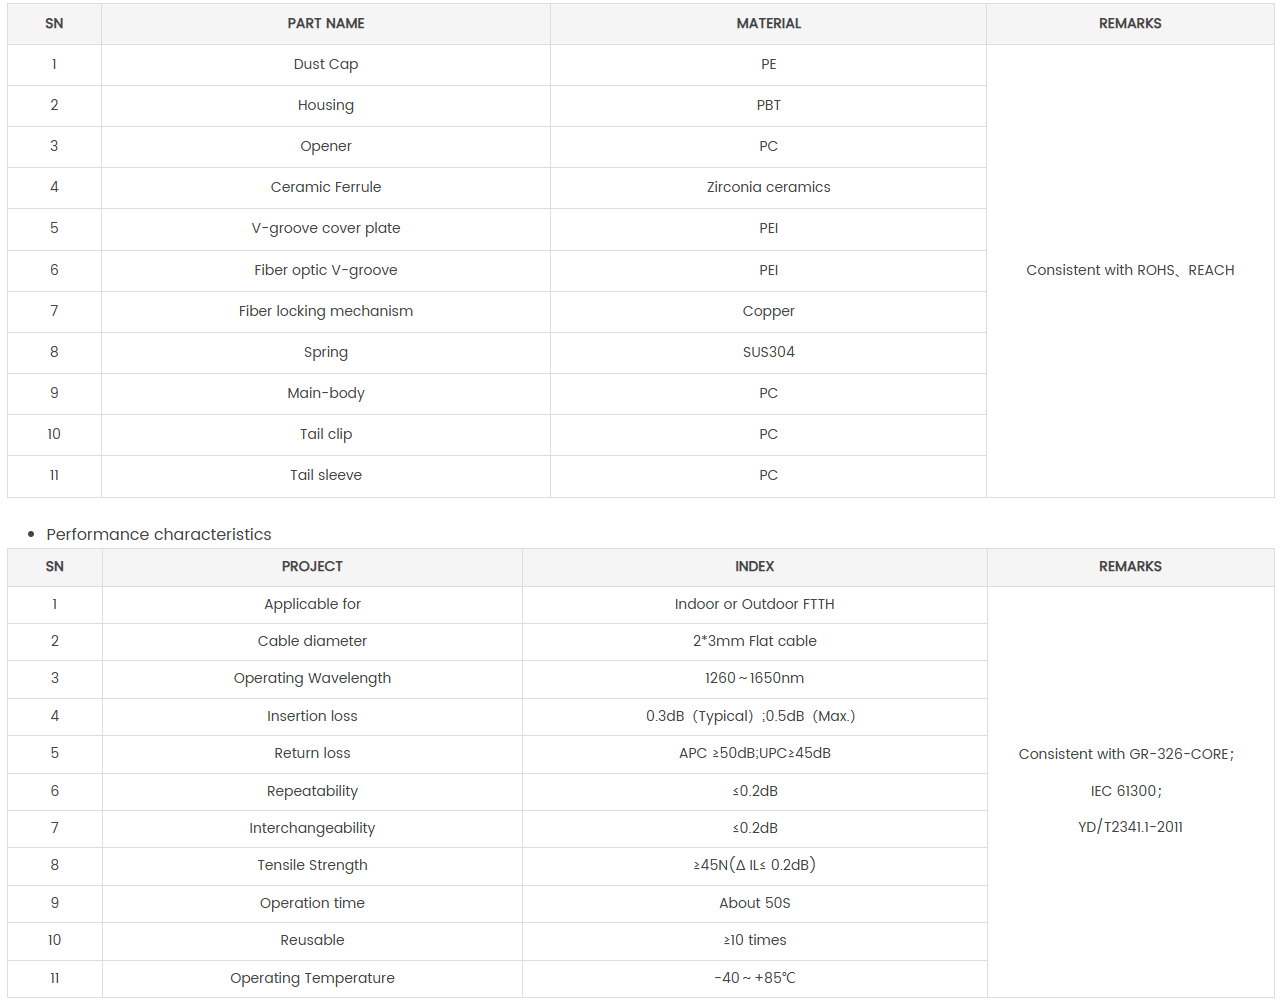Click the 2*3mm Flat cable cell
Viewport: 1282px width, 1006px height.
754,641
